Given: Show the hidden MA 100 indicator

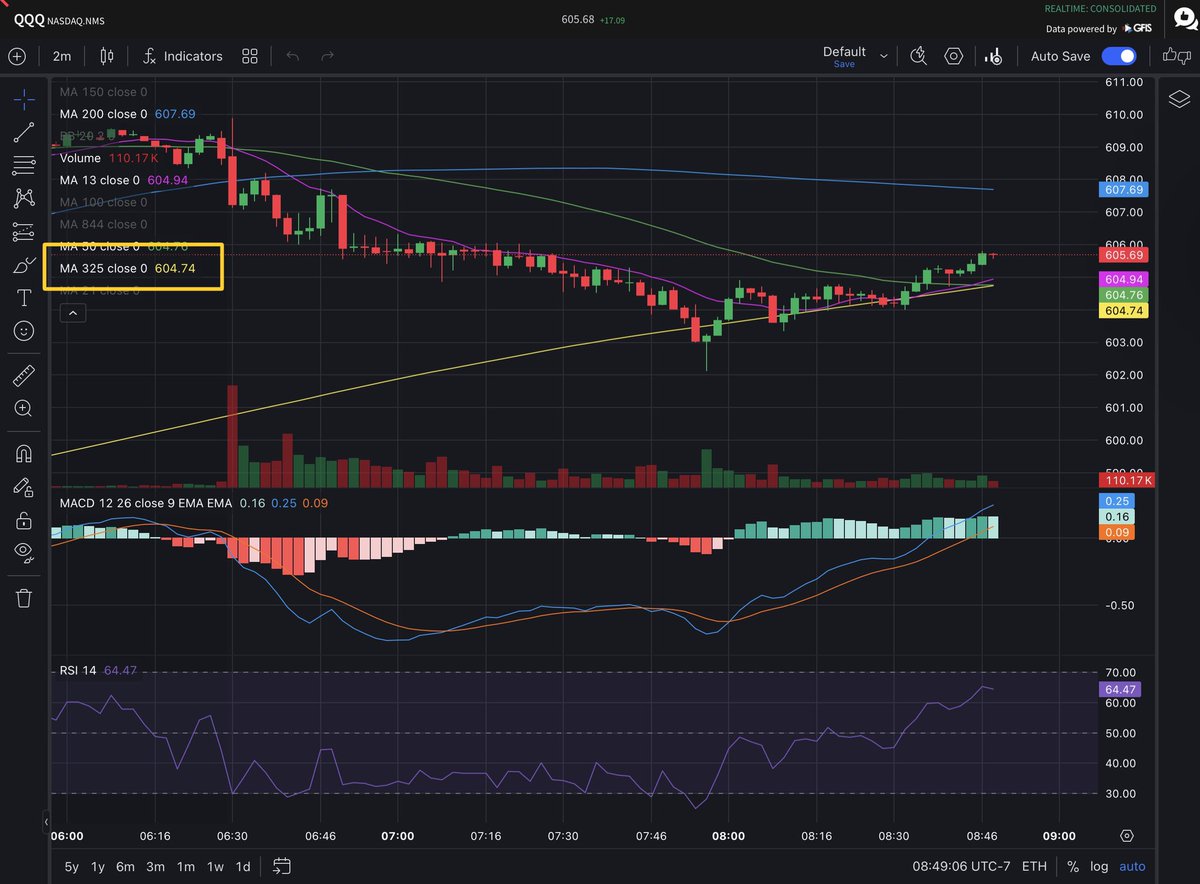Looking at the screenshot, I should pos(103,202).
